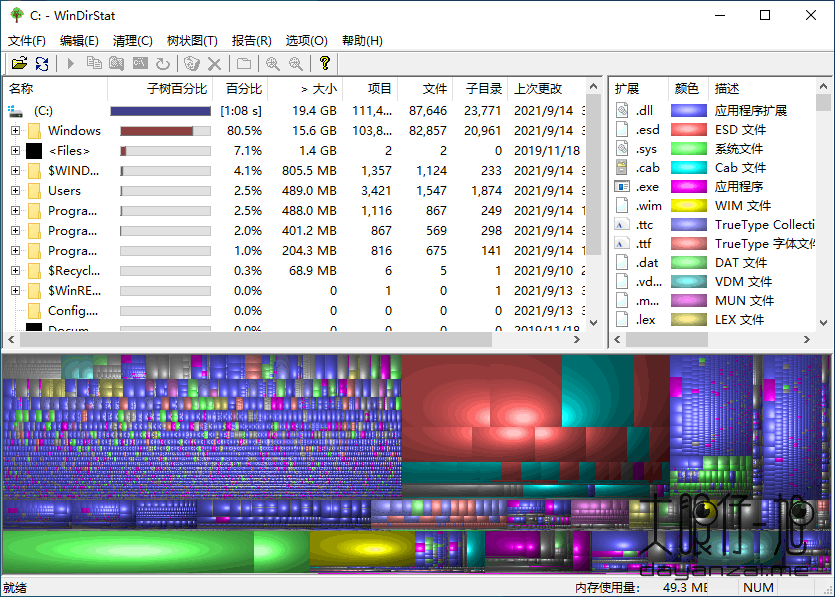The height and width of the screenshot is (597, 835).
Task: Click the 15.6 GB size cell
Action: (314, 130)
